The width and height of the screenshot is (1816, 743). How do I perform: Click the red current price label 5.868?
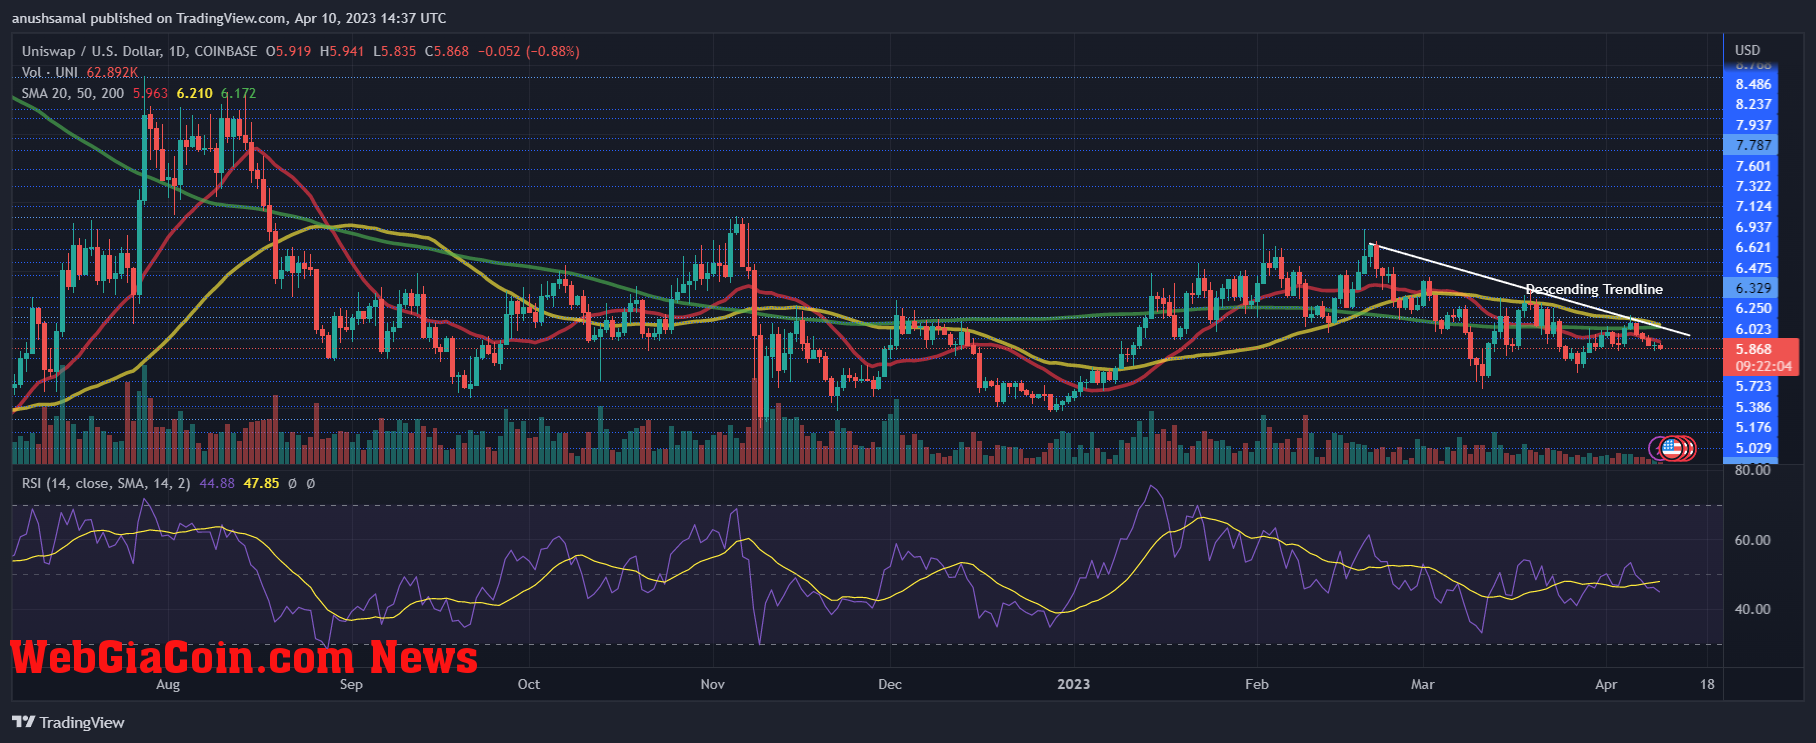(x=1753, y=349)
